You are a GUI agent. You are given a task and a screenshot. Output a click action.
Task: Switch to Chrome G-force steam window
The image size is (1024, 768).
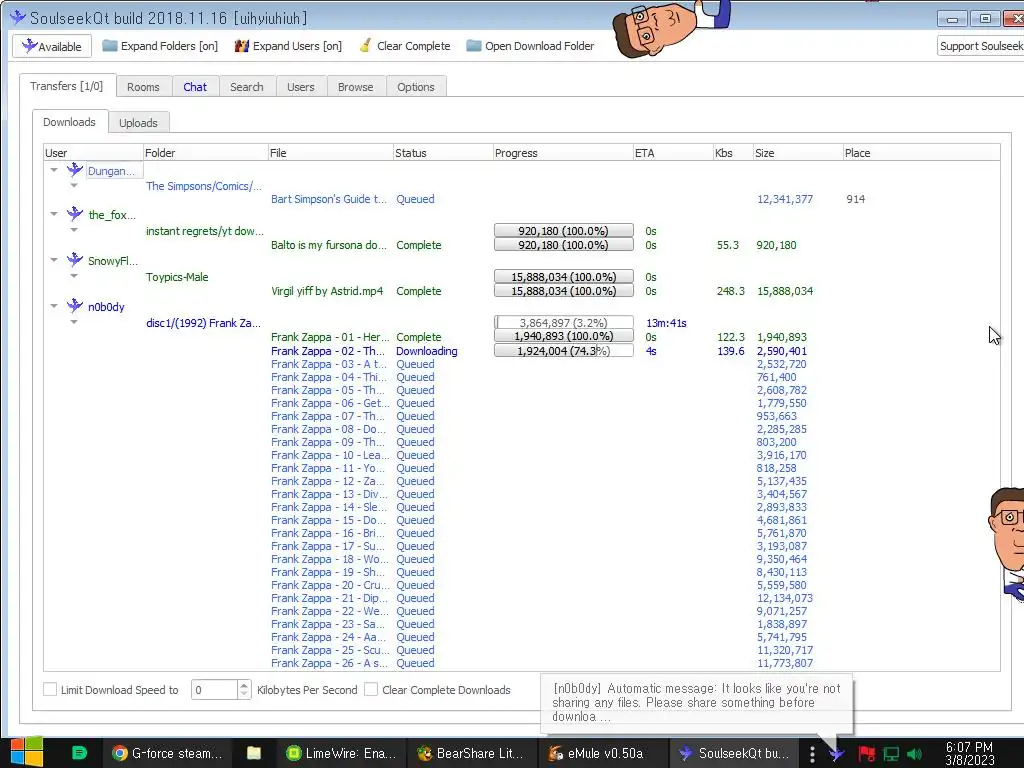[x=167, y=753]
